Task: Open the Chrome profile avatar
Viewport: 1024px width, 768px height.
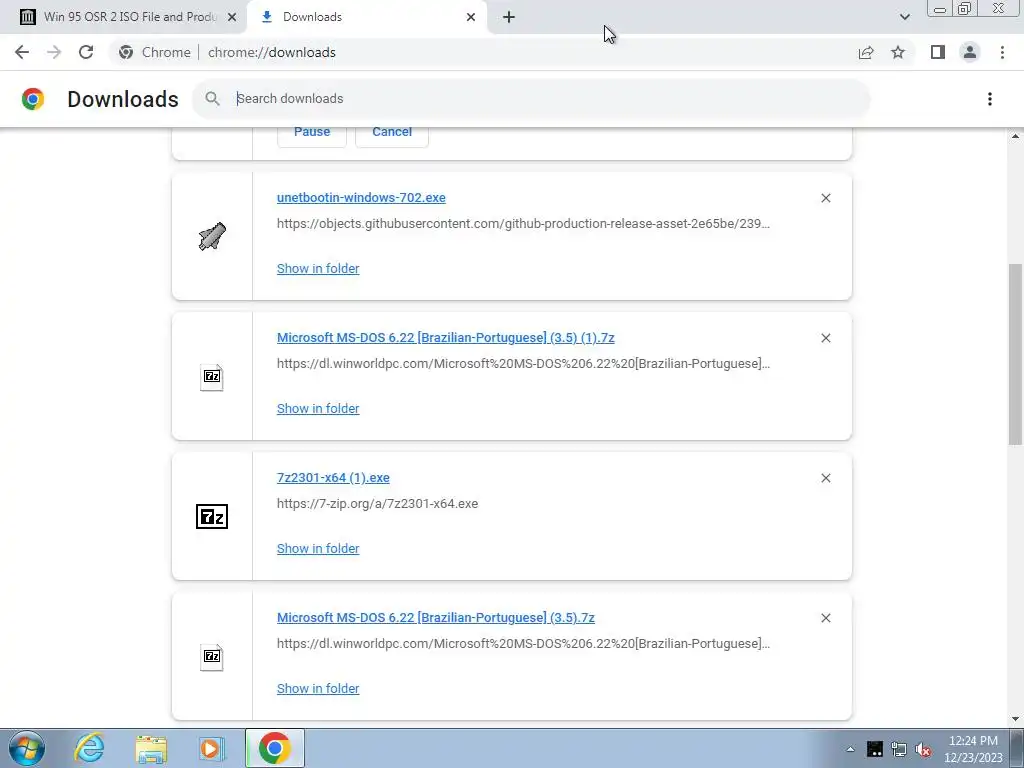Action: pyautogui.click(x=970, y=52)
